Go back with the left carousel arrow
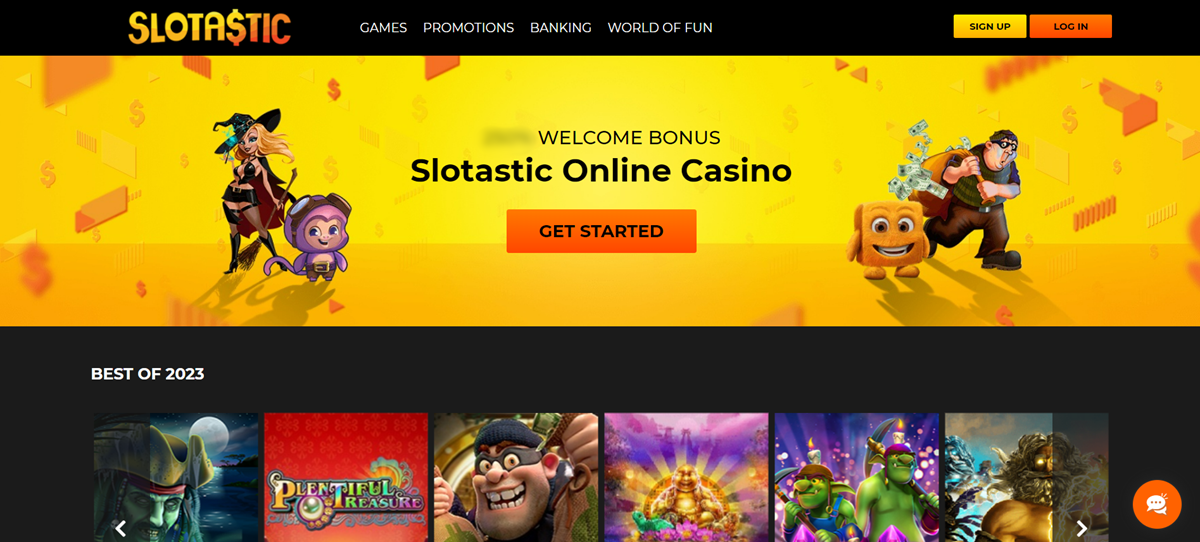Image resolution: width=1200 pixels, height=542 pixels. [120, 528]
